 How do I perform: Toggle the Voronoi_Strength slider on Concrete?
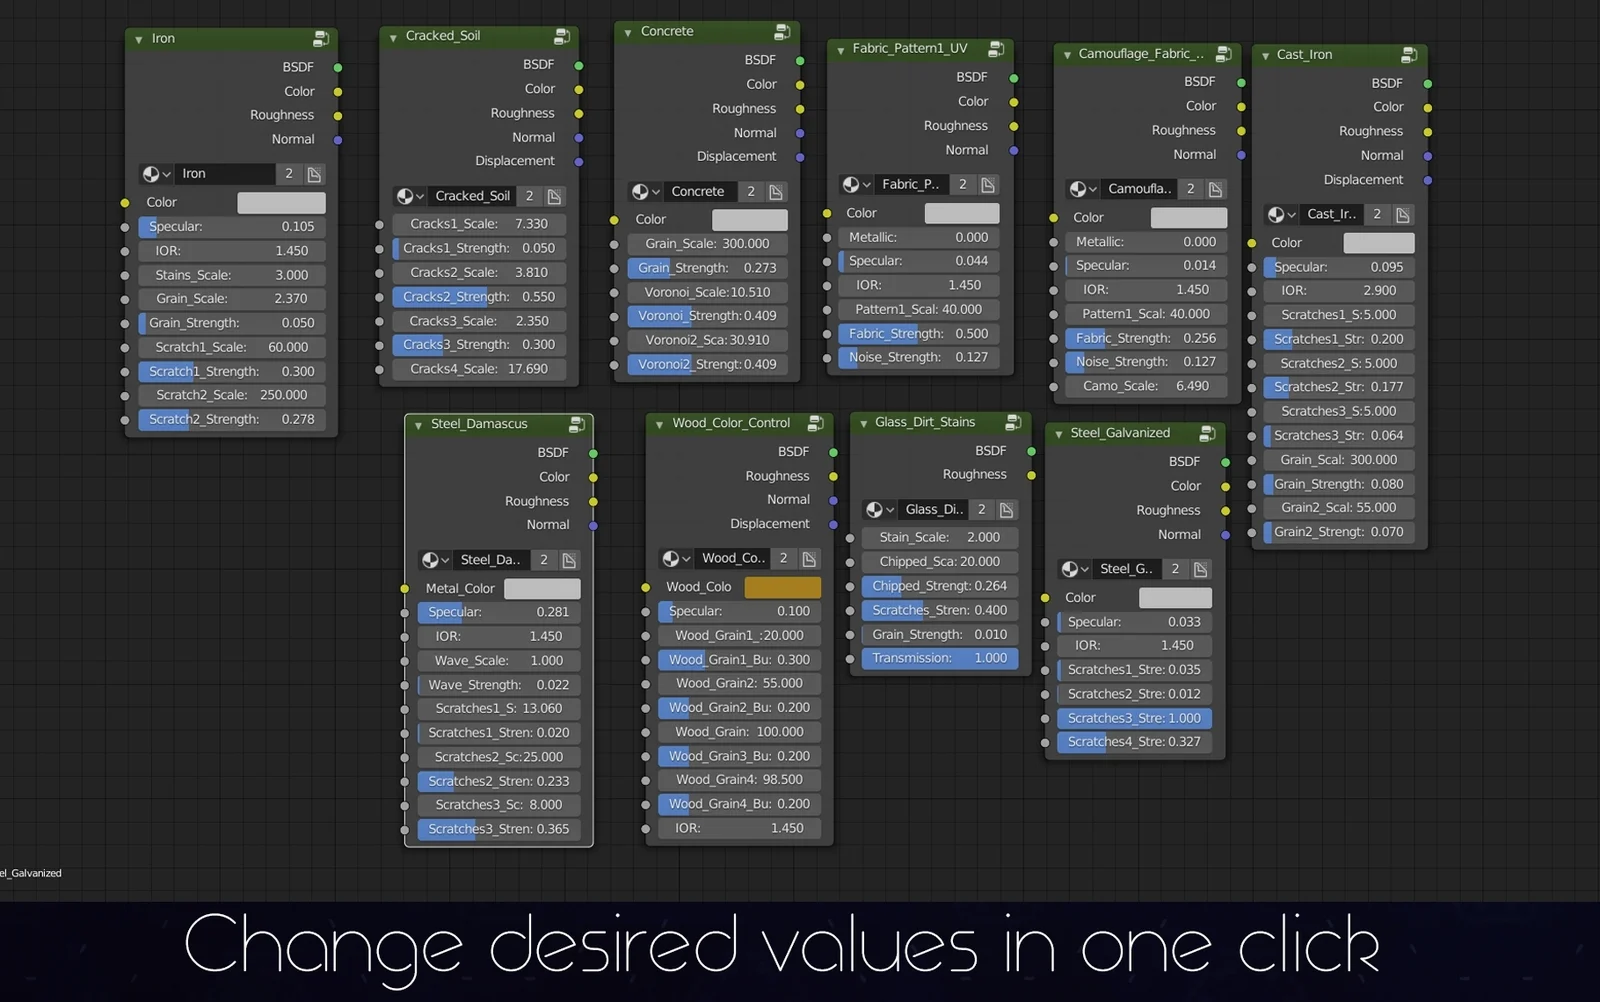point(706,315)
